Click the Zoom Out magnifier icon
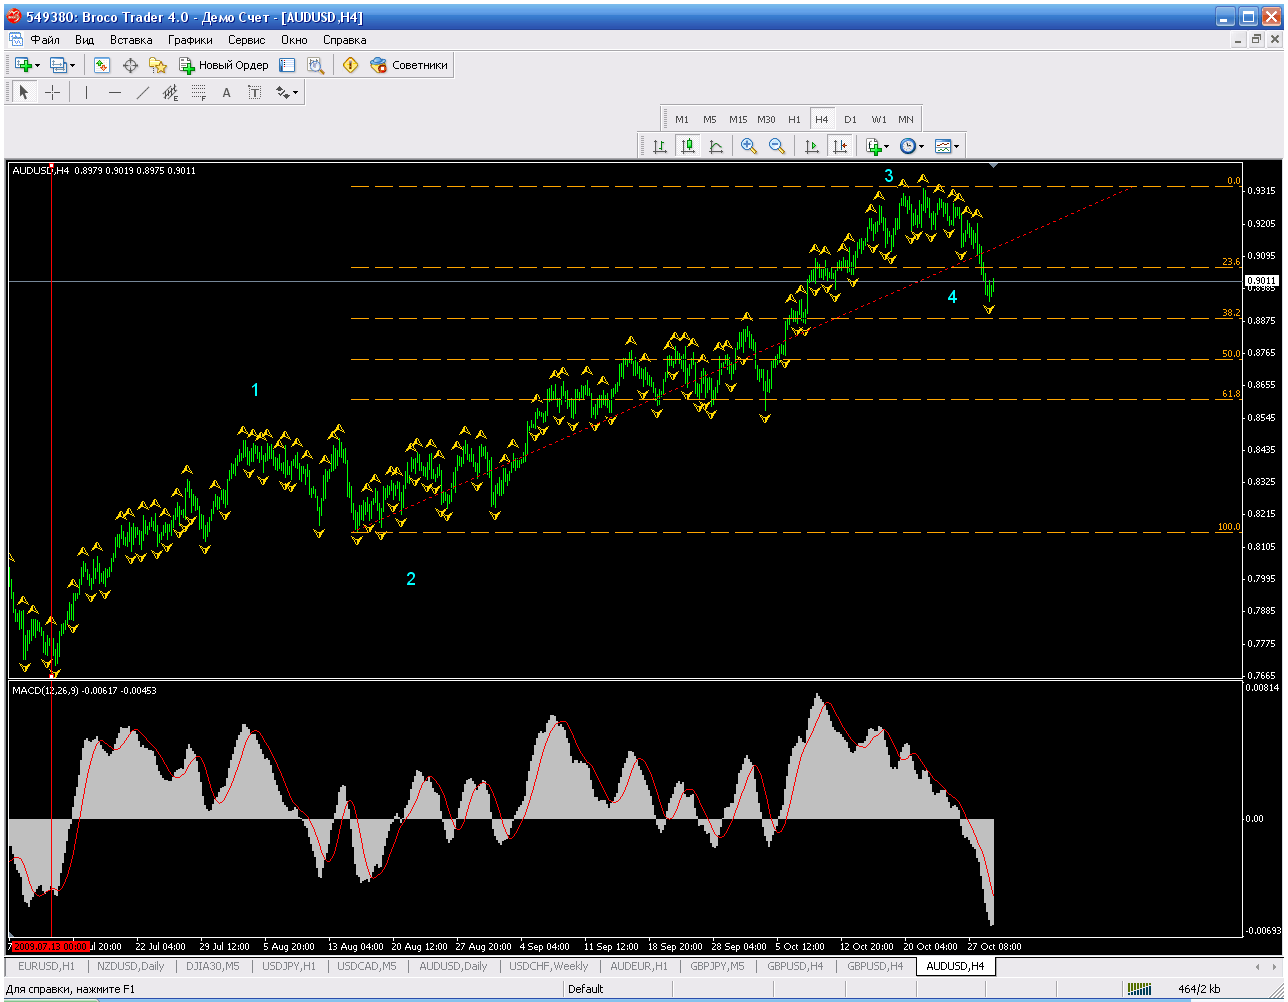 point(776,146)
